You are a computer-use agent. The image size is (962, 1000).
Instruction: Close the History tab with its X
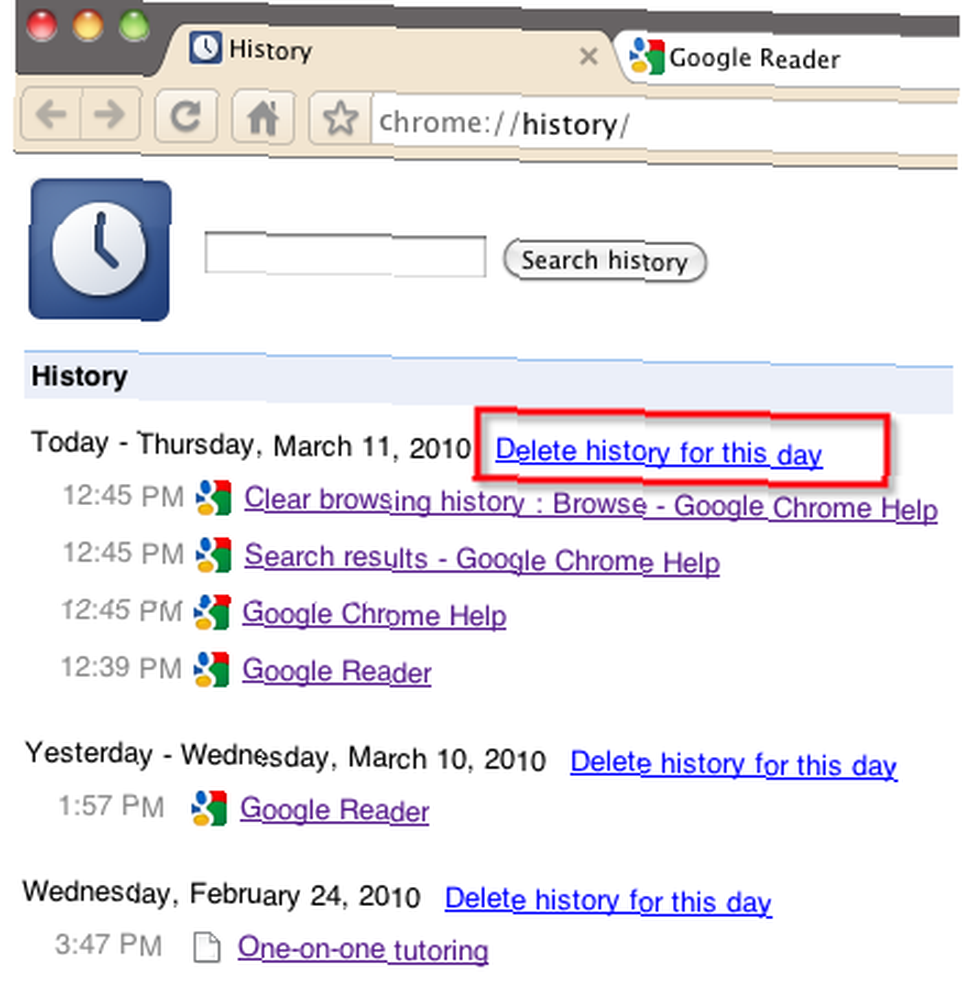point(588,57)
